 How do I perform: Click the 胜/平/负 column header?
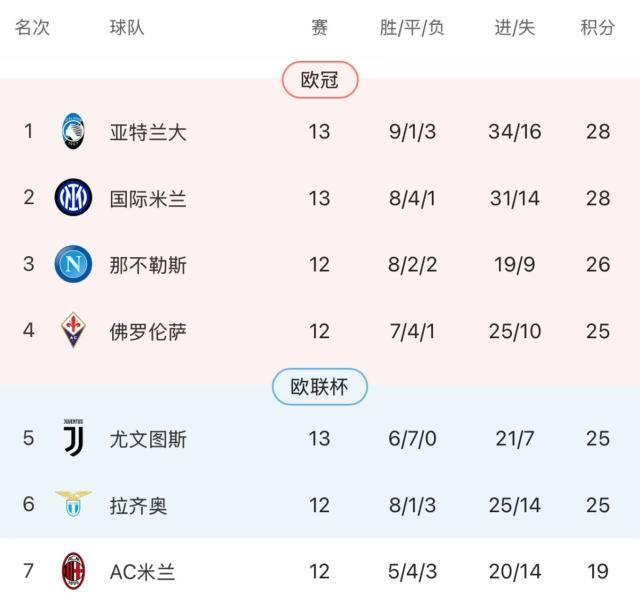412,28
